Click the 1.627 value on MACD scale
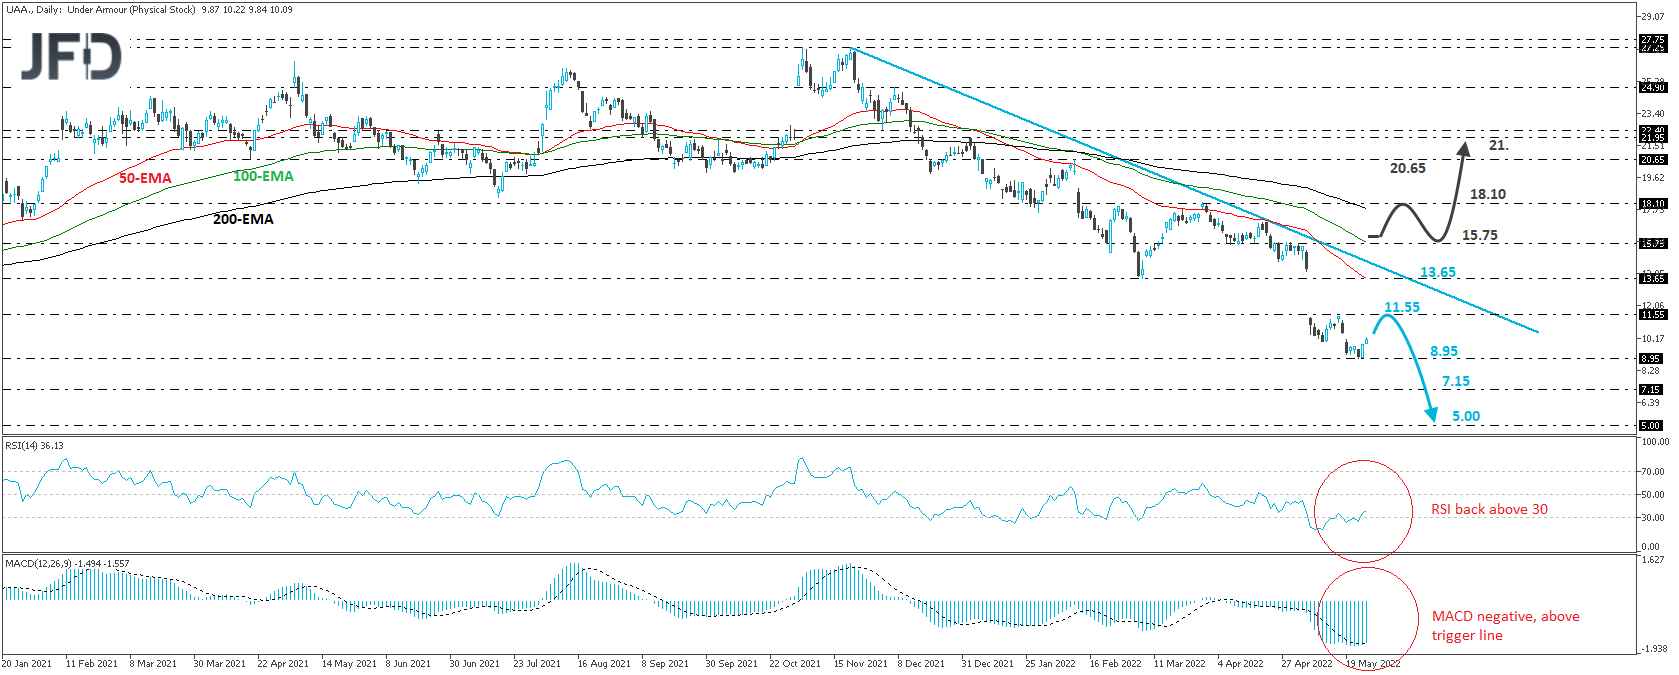The width and height of the screenshot is (1679, 675). (1652, 559)
